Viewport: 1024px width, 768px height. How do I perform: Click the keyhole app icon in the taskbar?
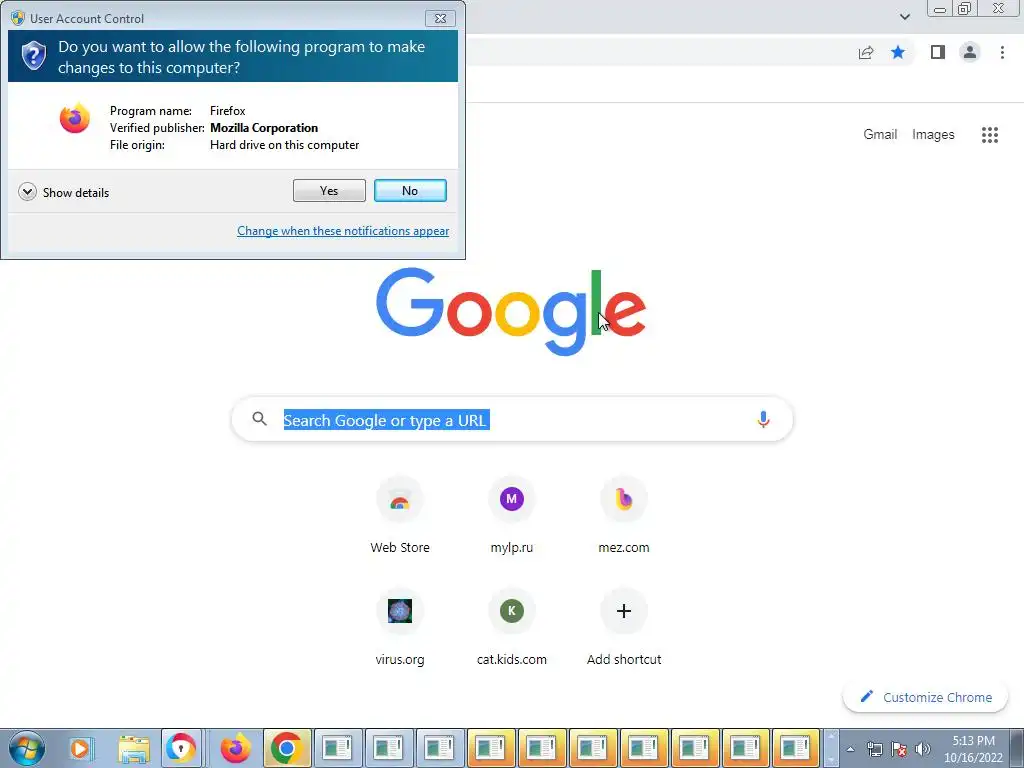coord(181,748)
